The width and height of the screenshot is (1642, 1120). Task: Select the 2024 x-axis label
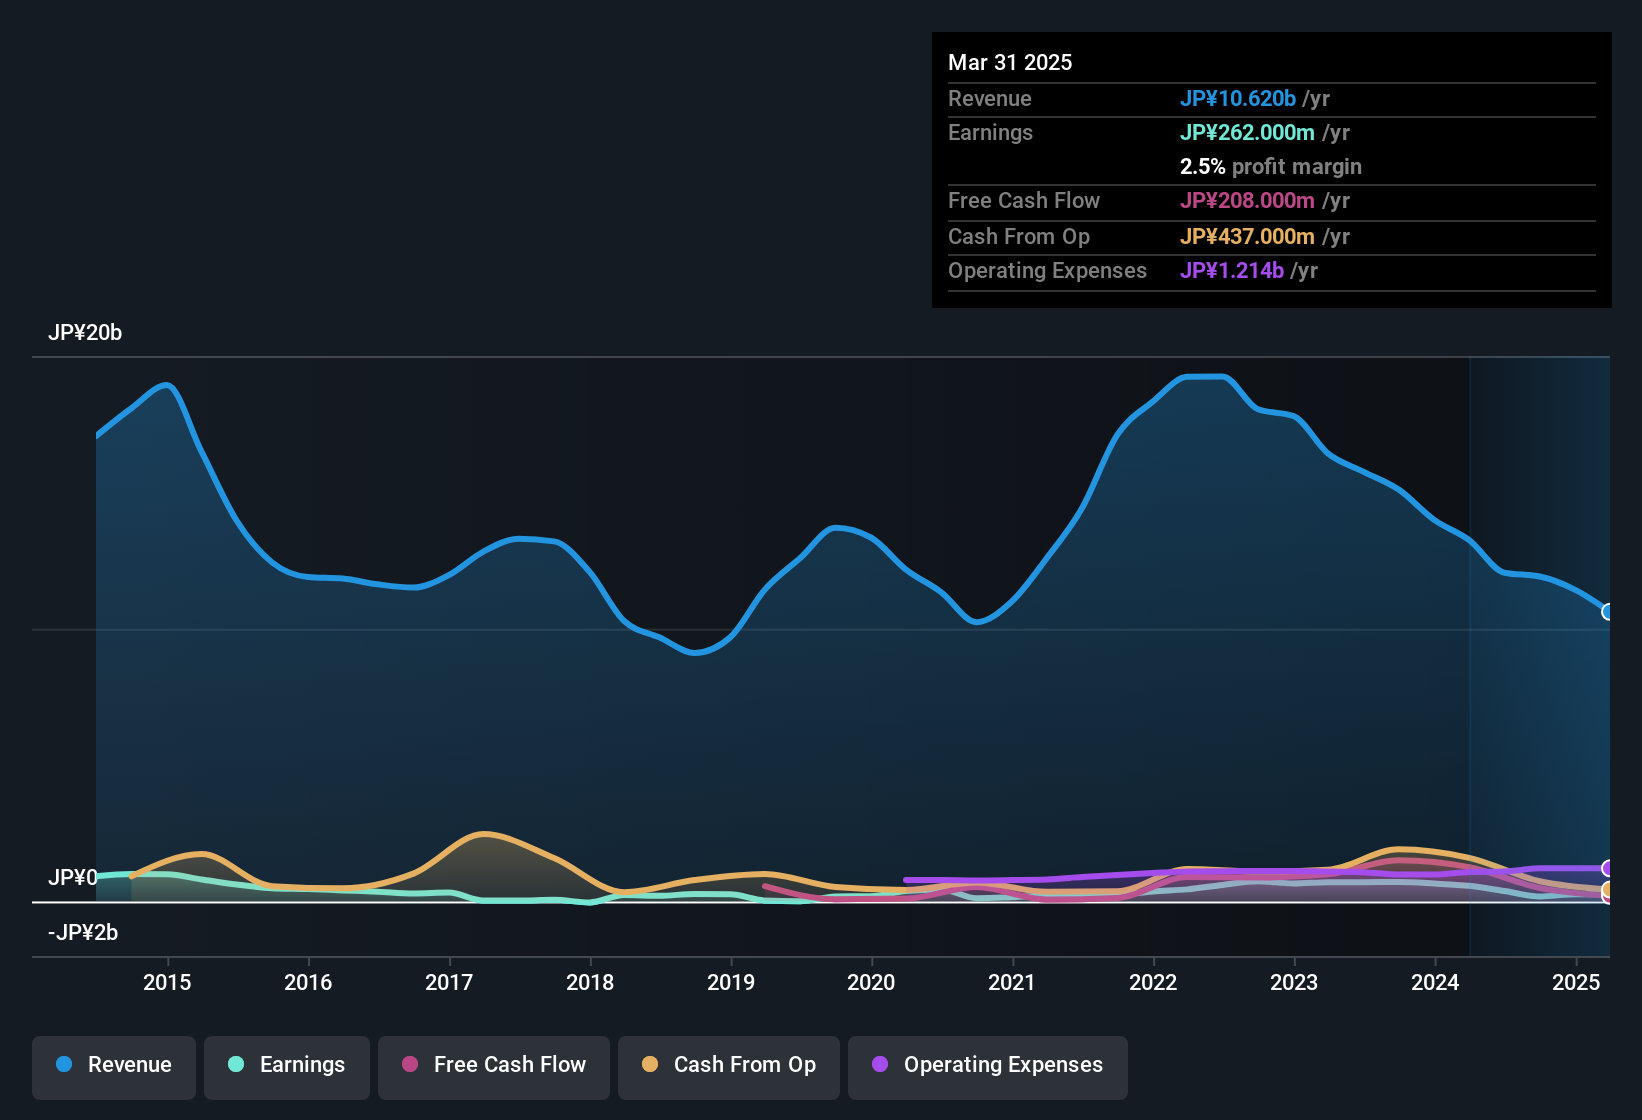[1435, 982]
